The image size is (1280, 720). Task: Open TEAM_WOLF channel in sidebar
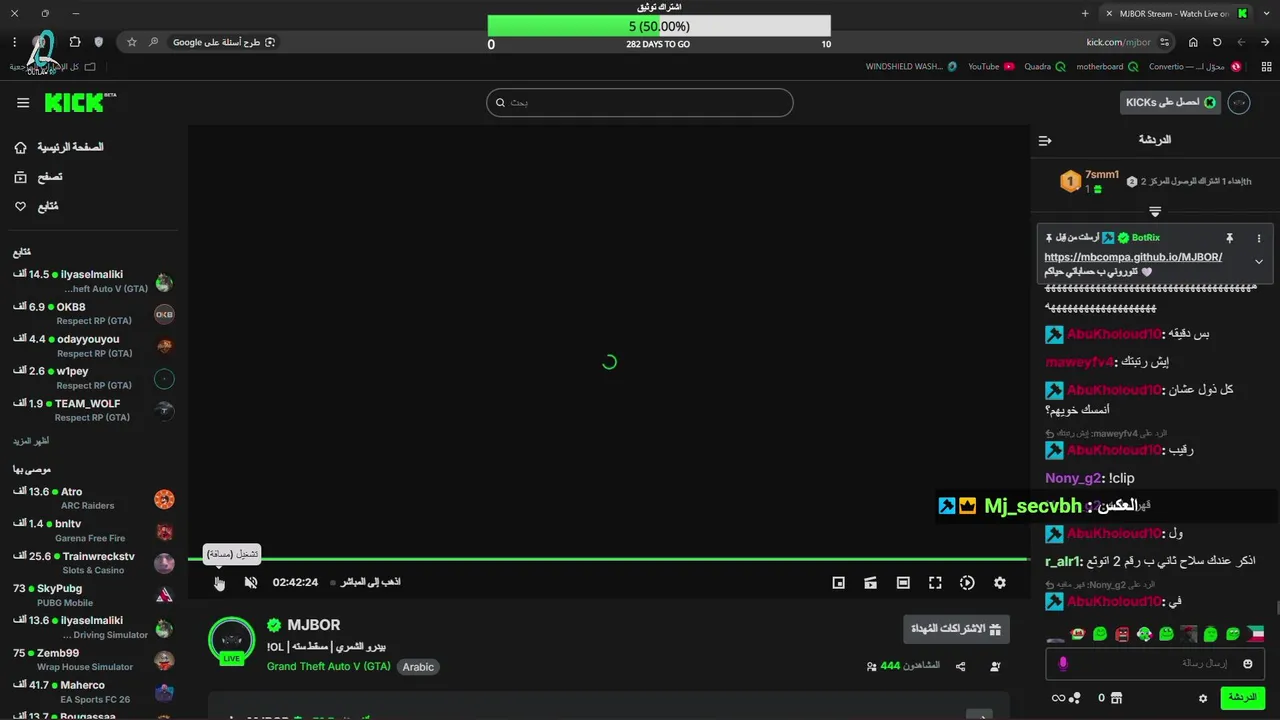[x=93, y=410]
